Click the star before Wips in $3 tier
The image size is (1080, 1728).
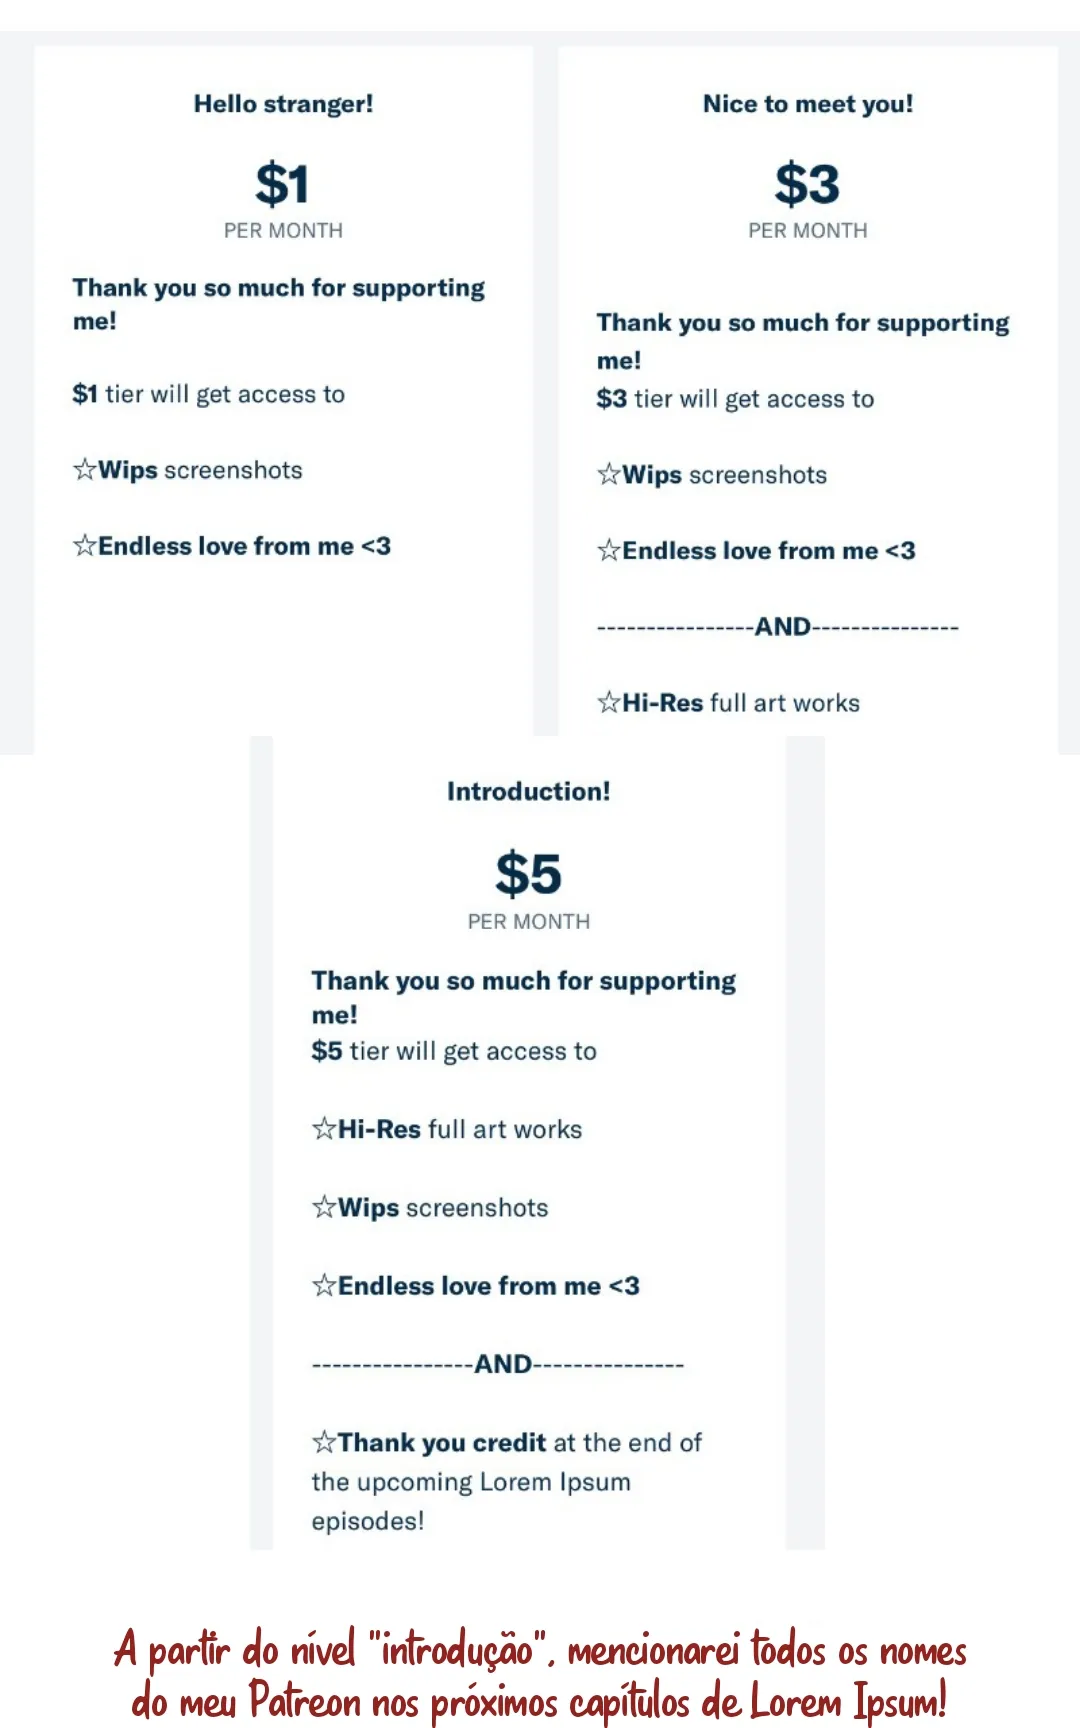click(609, 474)
